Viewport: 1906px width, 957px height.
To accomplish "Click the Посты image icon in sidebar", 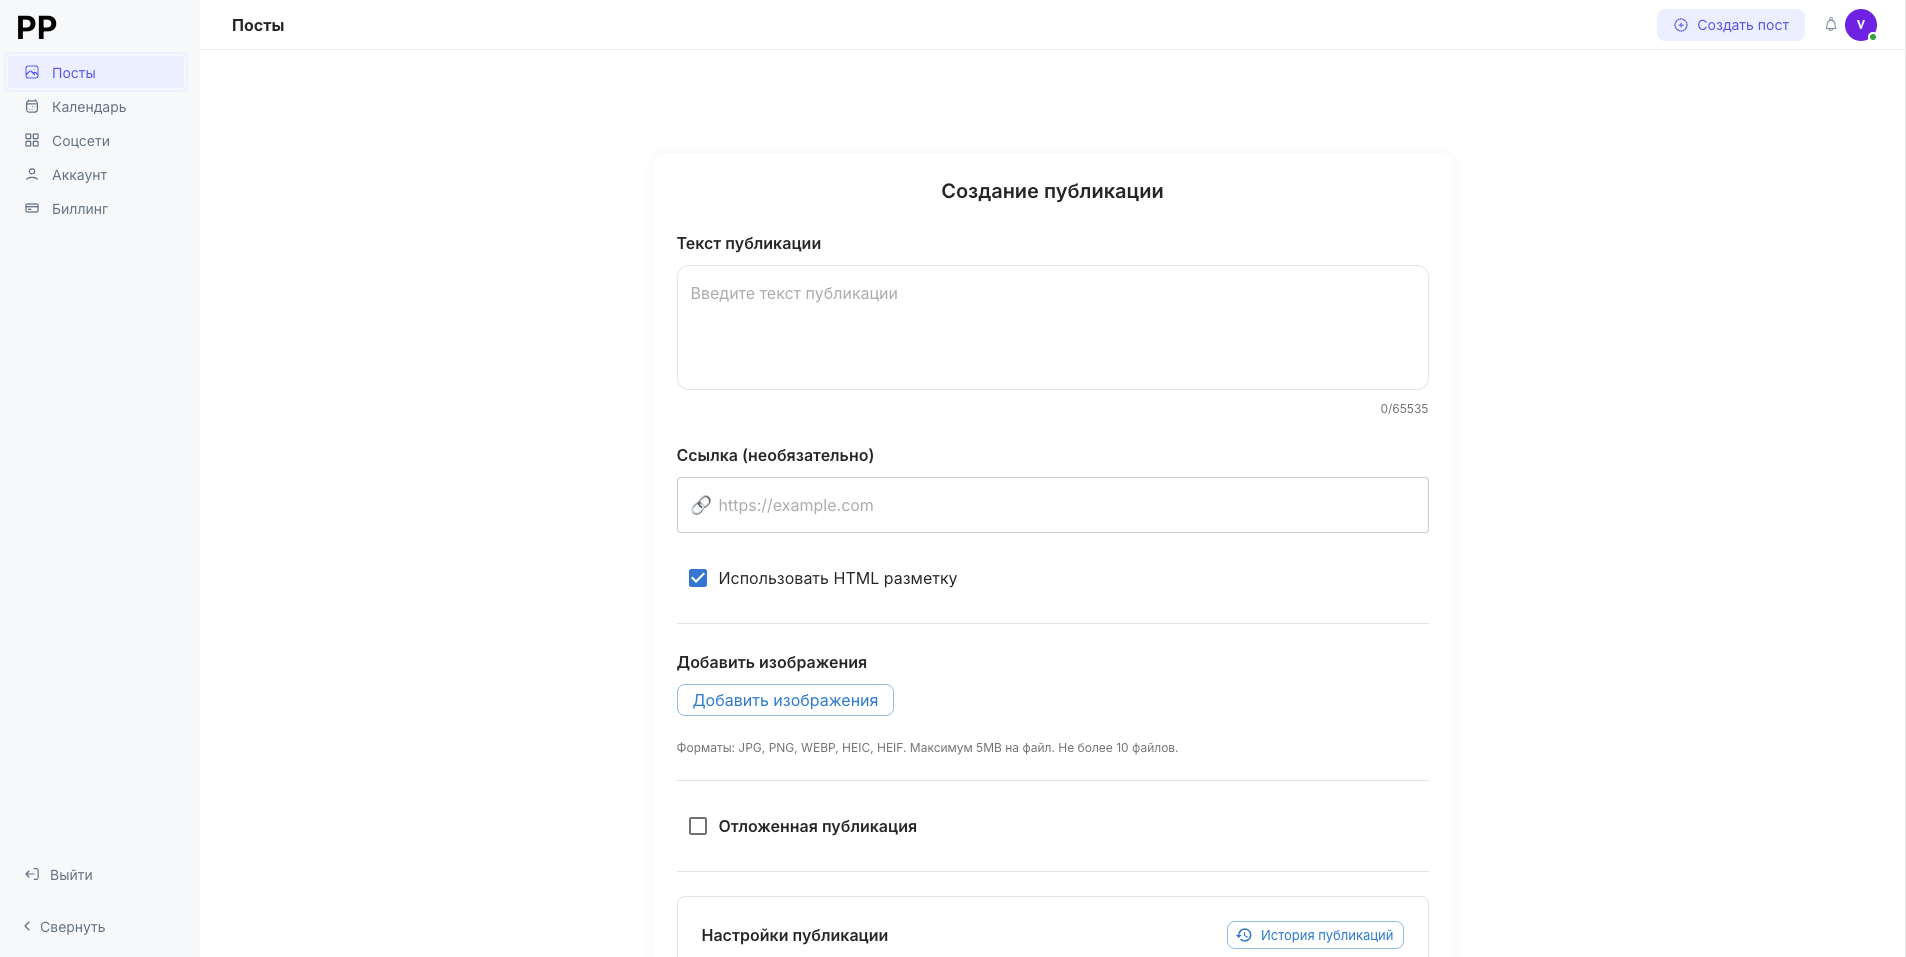I will [x=32, y=72].
